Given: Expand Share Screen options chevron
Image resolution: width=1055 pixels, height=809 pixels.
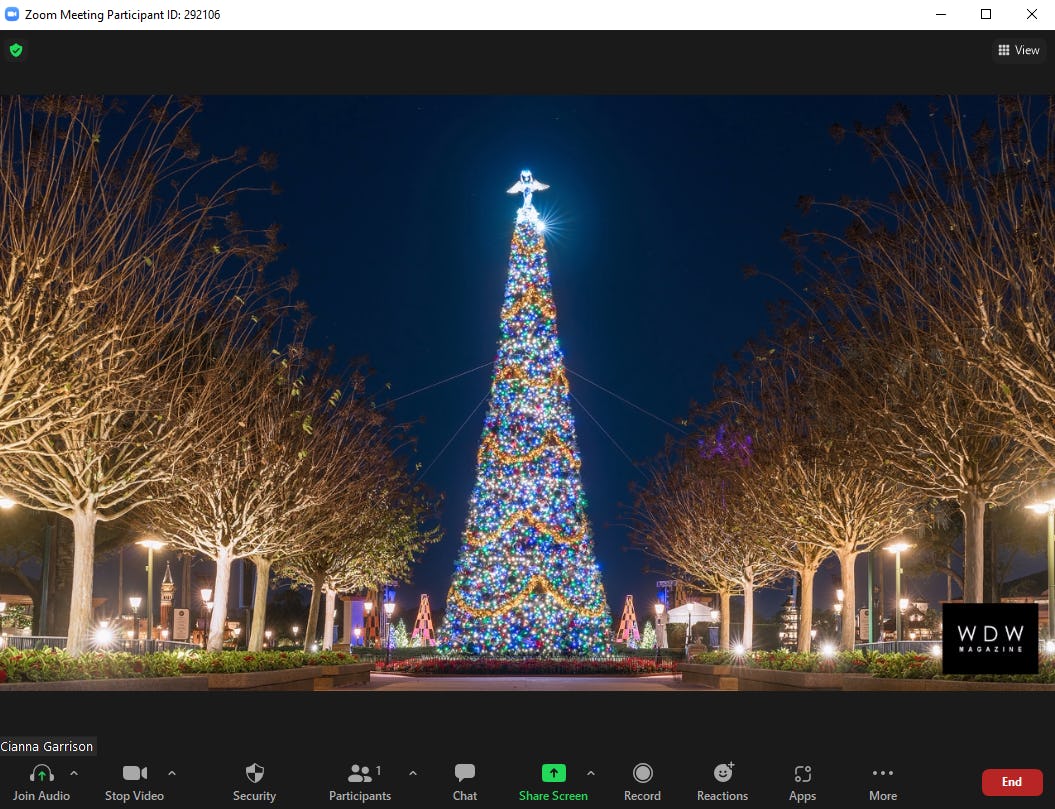Looking at the screenshot, I should tap(592, 772).
